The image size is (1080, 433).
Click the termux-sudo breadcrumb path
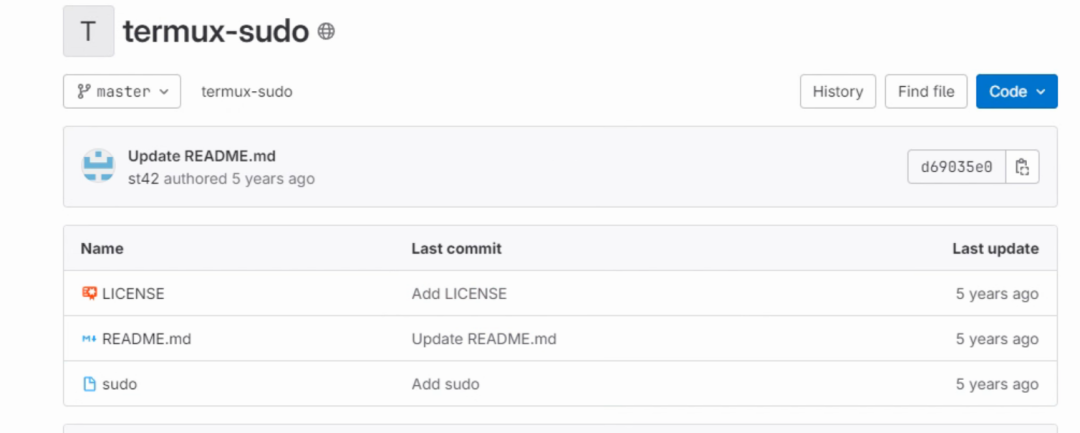(247, 92)
